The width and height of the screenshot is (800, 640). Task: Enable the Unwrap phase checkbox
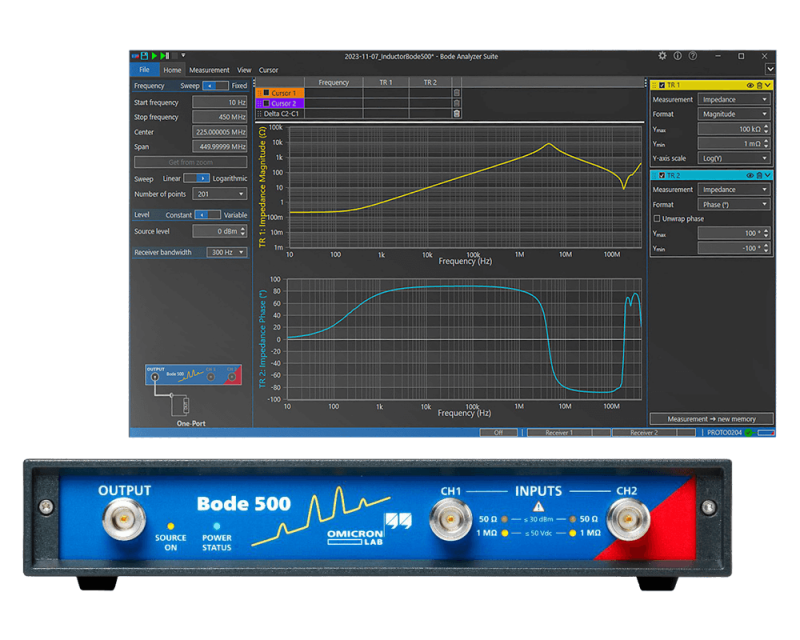(x=657, y=218)
